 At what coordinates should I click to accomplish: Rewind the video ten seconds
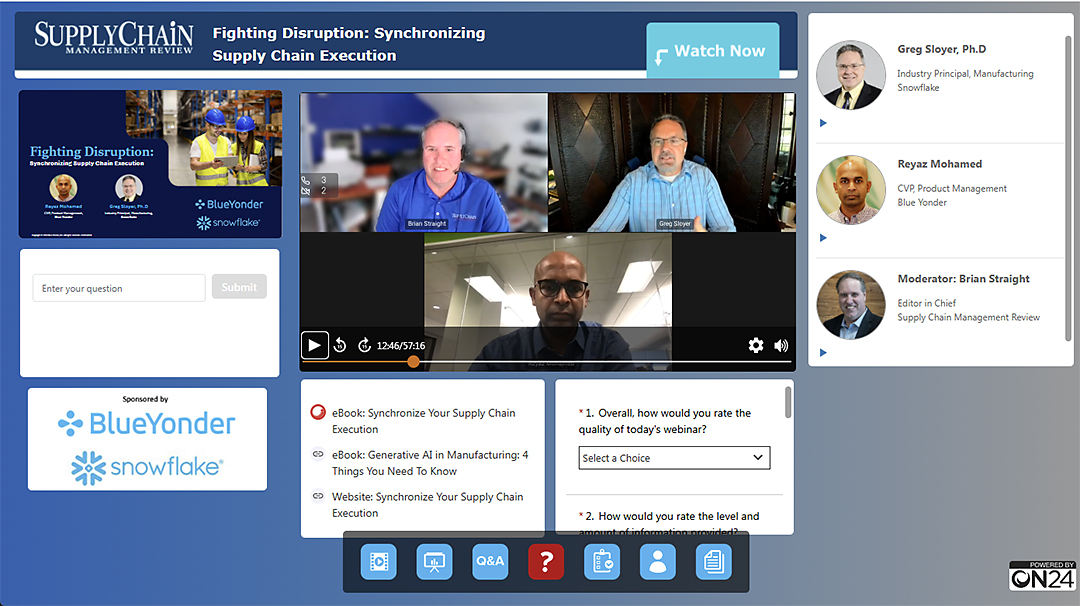pyautogui.click(x=340, y=345)
